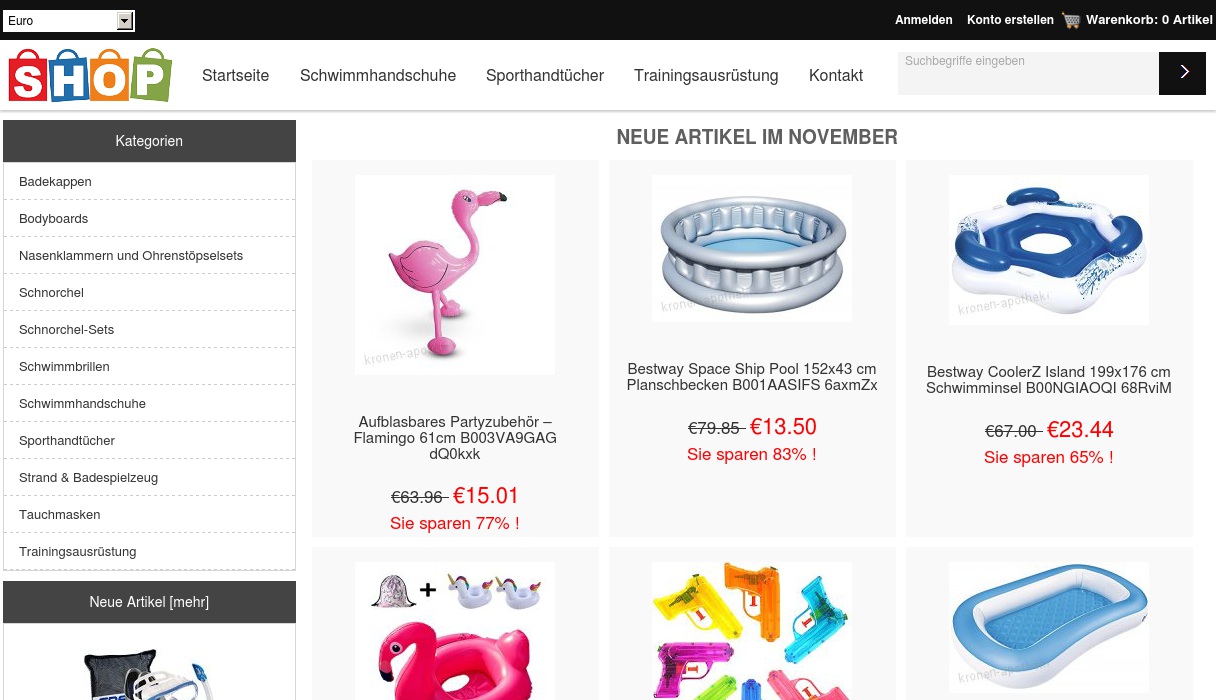The height and width of the screenshot is (700, 1216).
Task: Click the shopping cart icon
Action: (1071, 20)
